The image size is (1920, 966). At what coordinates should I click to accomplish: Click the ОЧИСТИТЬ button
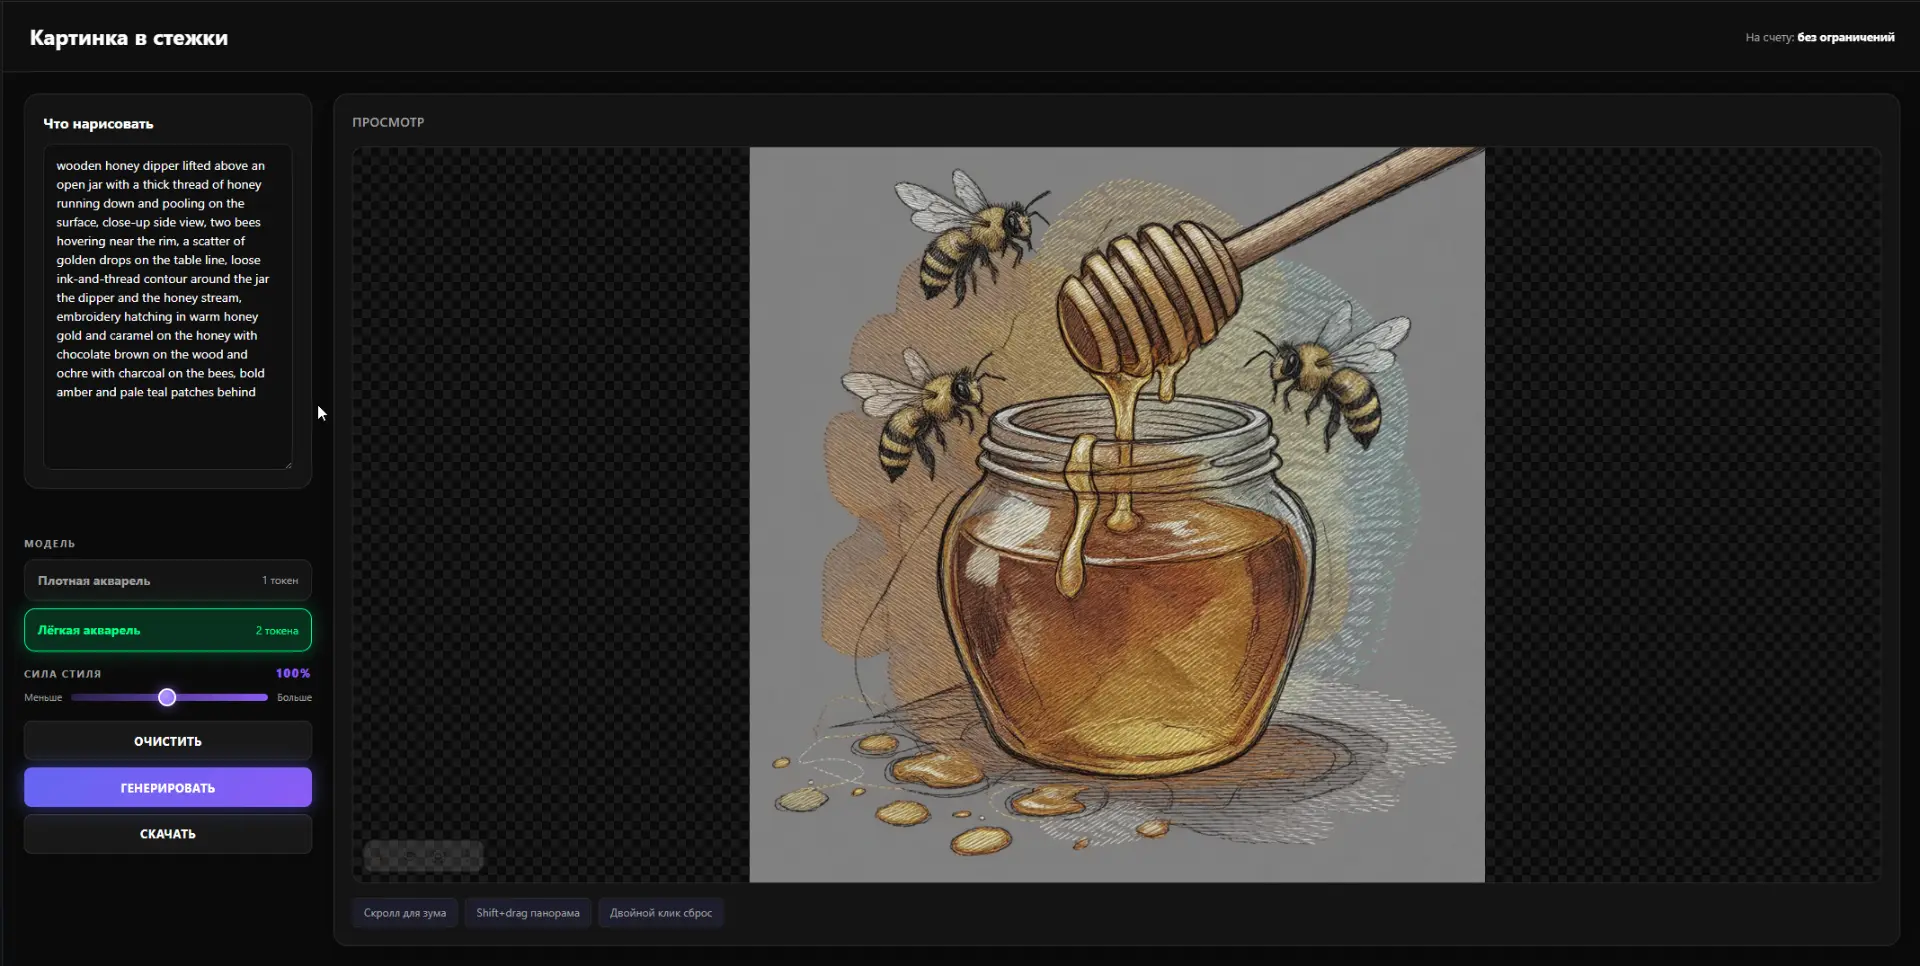point(168,741)
